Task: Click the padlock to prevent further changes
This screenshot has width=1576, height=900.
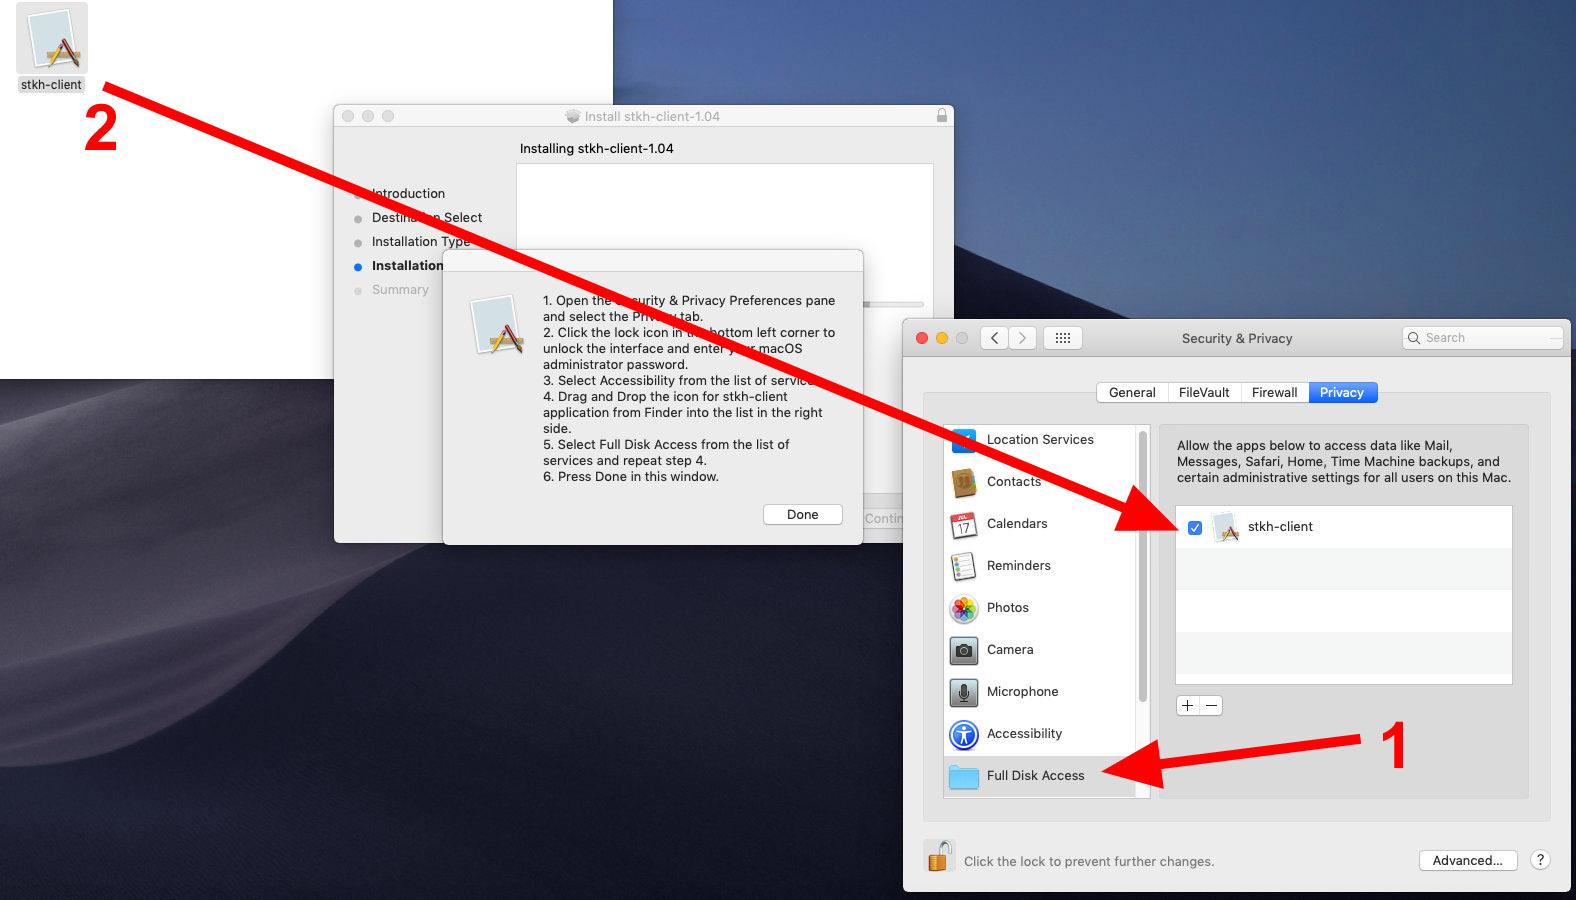Action: pyautogui.click(x=939, y=856)
